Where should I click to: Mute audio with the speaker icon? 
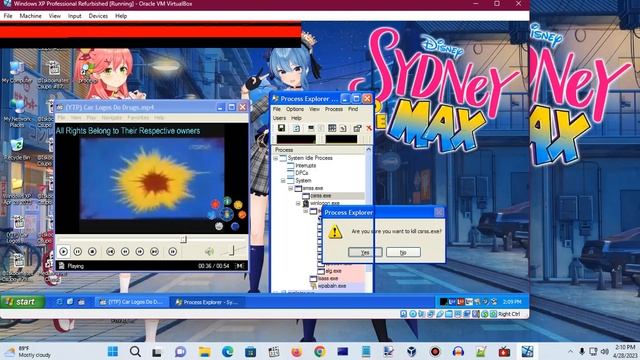(209, 251)
